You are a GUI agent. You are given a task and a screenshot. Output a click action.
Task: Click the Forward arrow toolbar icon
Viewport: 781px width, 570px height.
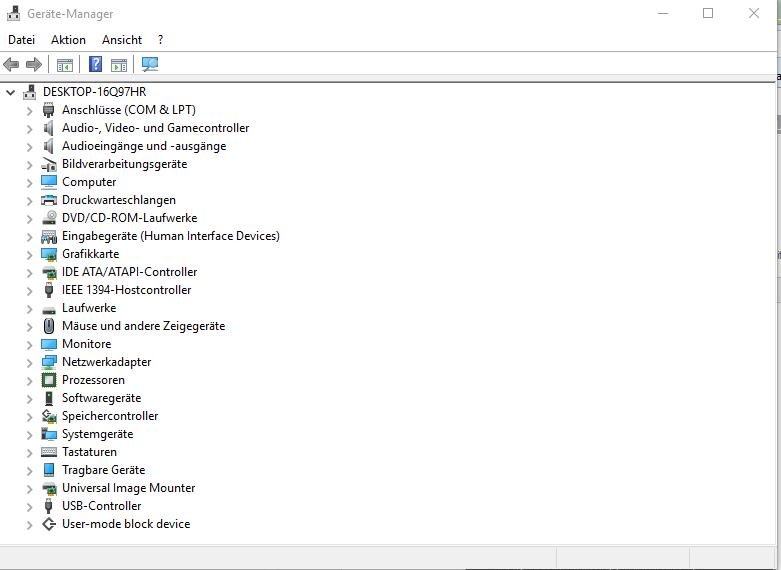[34, 64]
